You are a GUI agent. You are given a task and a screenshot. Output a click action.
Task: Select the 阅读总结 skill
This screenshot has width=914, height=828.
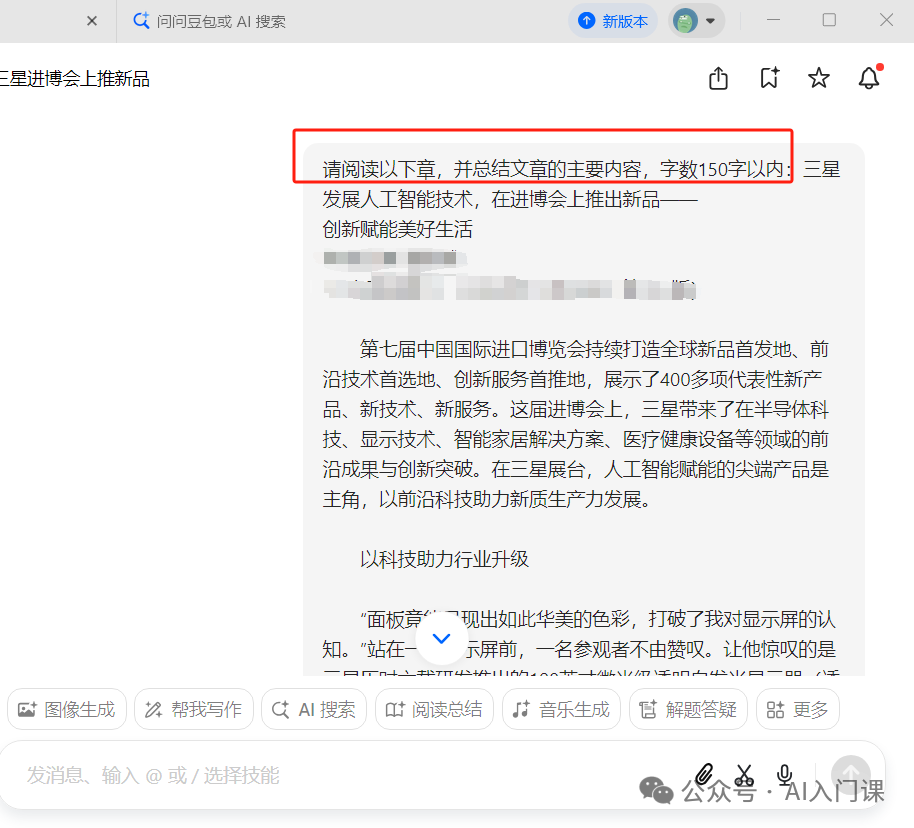434,710
